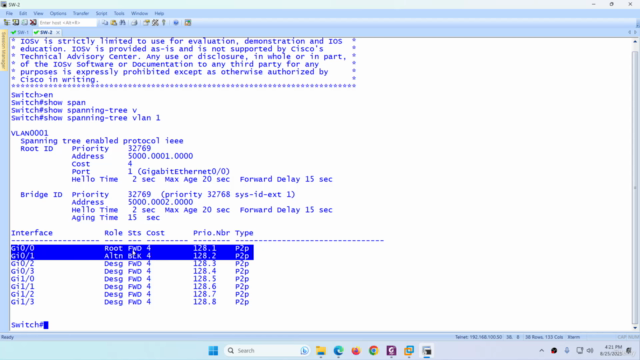
Task: Click the Connect in Tab toolbar icon
Action: 24,22
